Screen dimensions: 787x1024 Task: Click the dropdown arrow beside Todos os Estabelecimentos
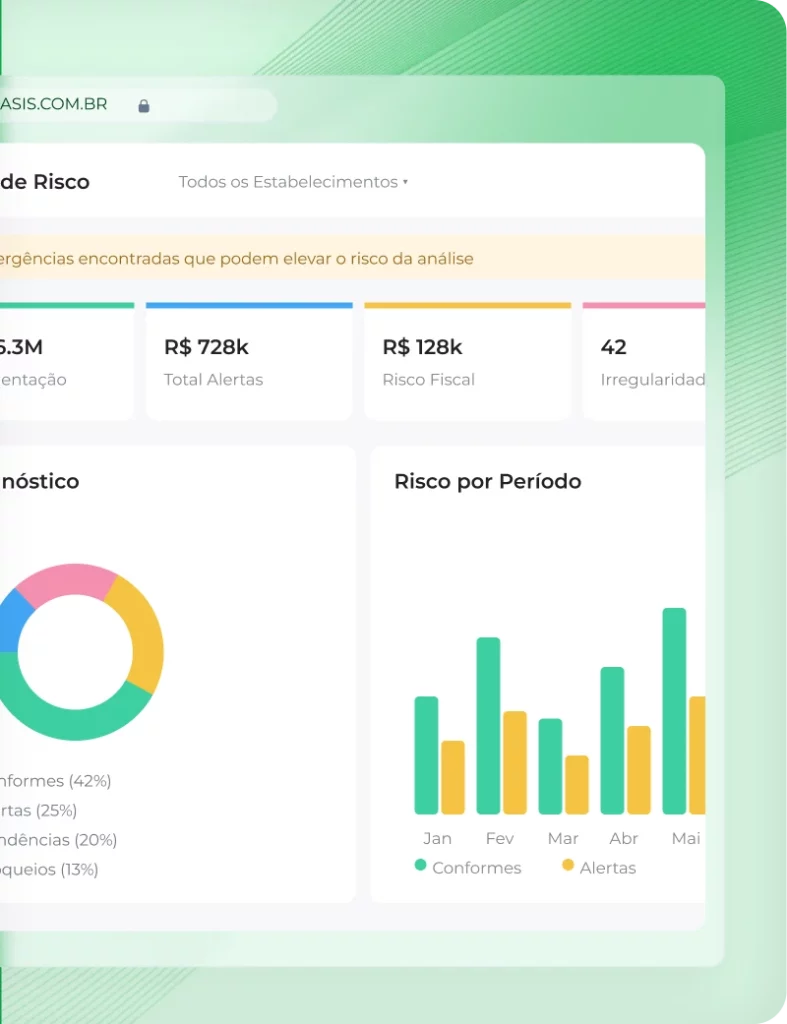406,182
